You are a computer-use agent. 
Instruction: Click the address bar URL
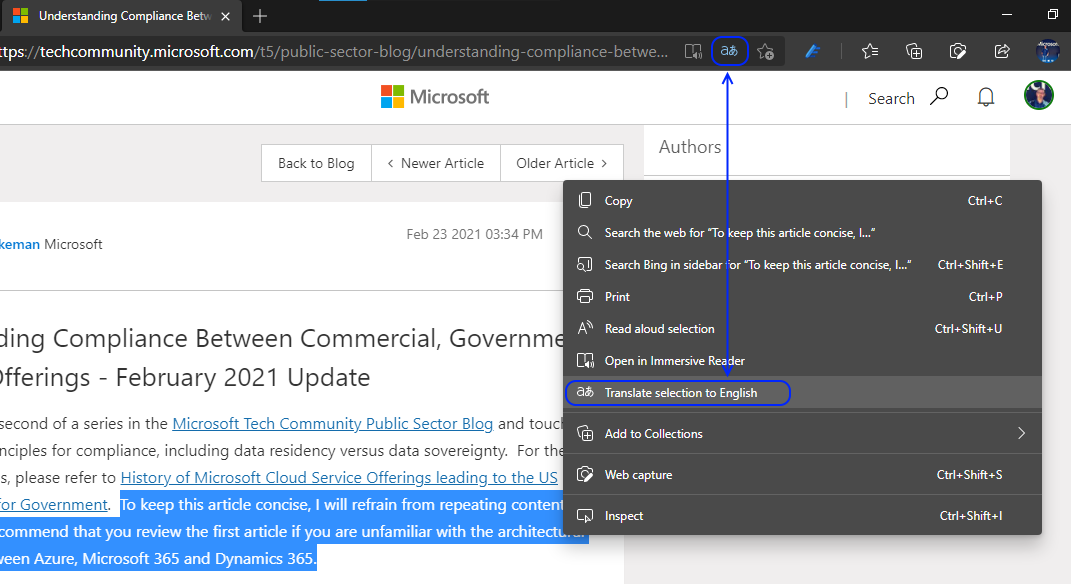point(333,52)
